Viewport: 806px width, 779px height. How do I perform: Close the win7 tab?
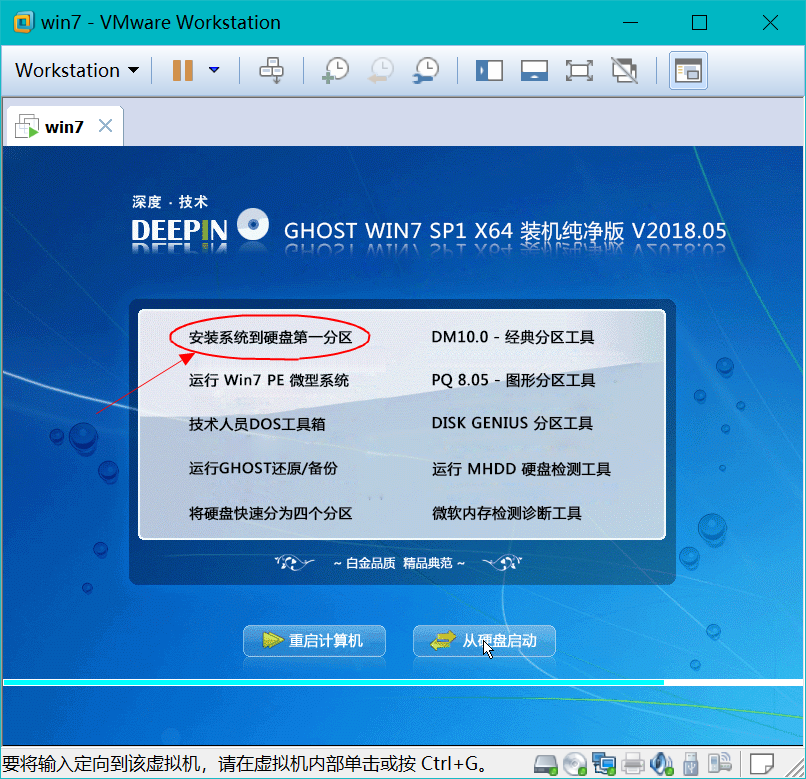click(105, 125)
